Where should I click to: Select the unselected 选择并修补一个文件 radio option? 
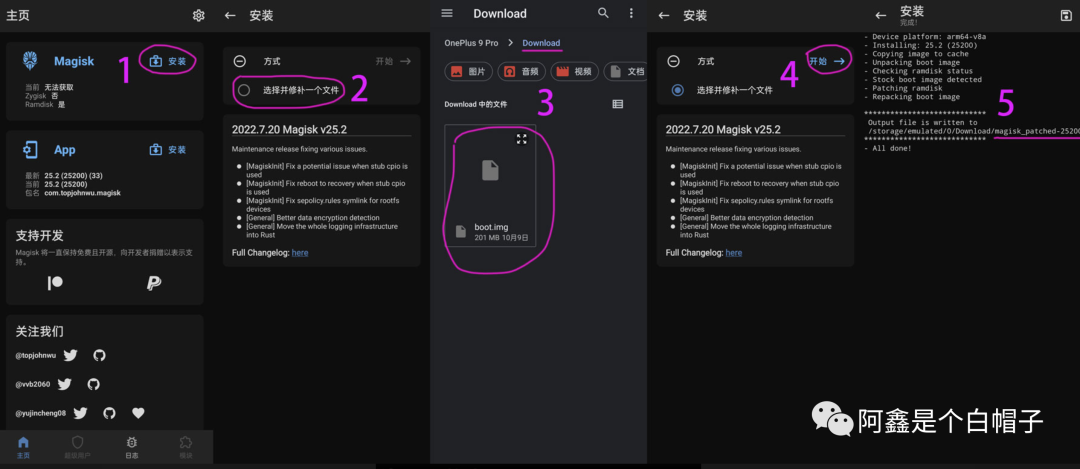point(243,90)
